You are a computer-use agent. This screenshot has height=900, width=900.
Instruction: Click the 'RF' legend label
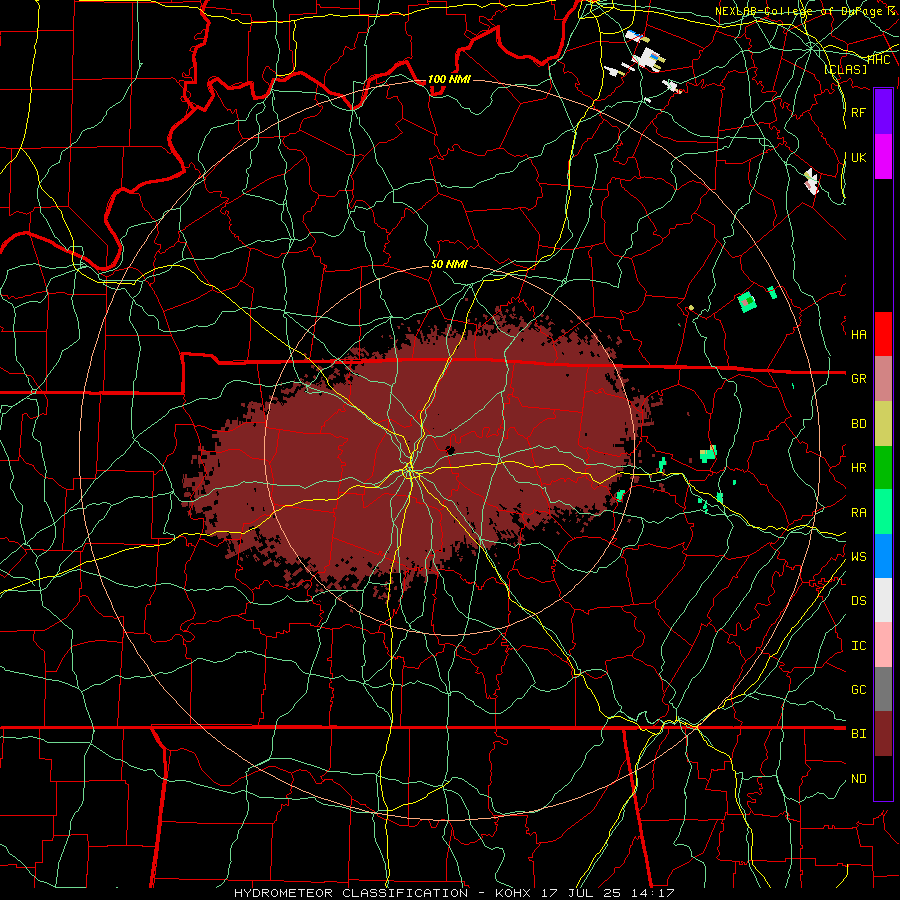858,112
